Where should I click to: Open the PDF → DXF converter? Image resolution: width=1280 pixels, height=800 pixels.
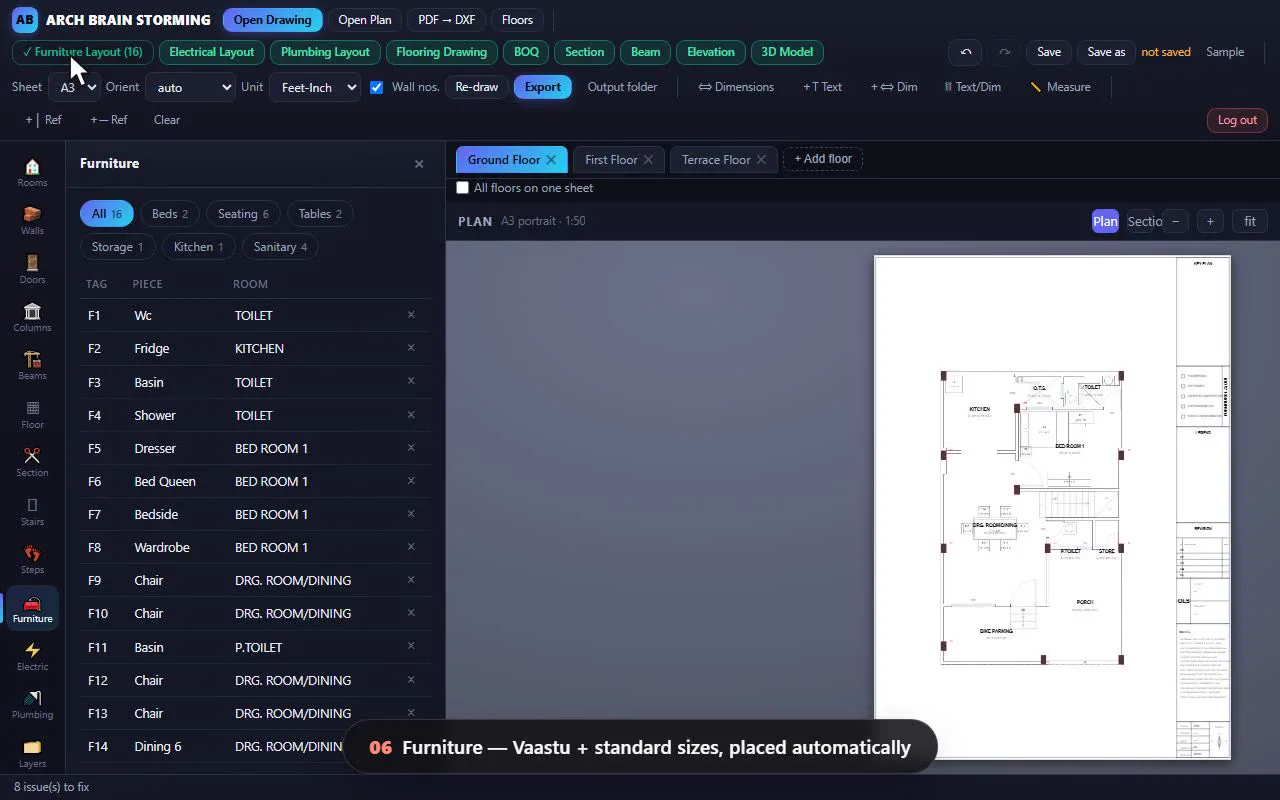pos(446,20)
